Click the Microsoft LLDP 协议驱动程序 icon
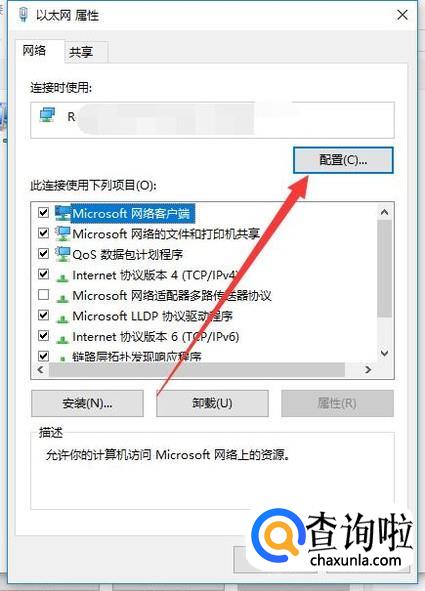 point(63,318)
